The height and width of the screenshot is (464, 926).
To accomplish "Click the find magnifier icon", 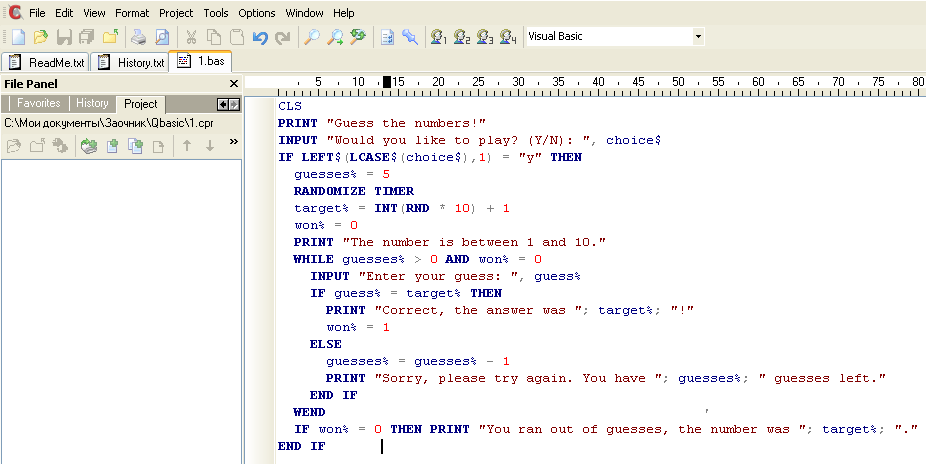I will (x=312, y=37).
